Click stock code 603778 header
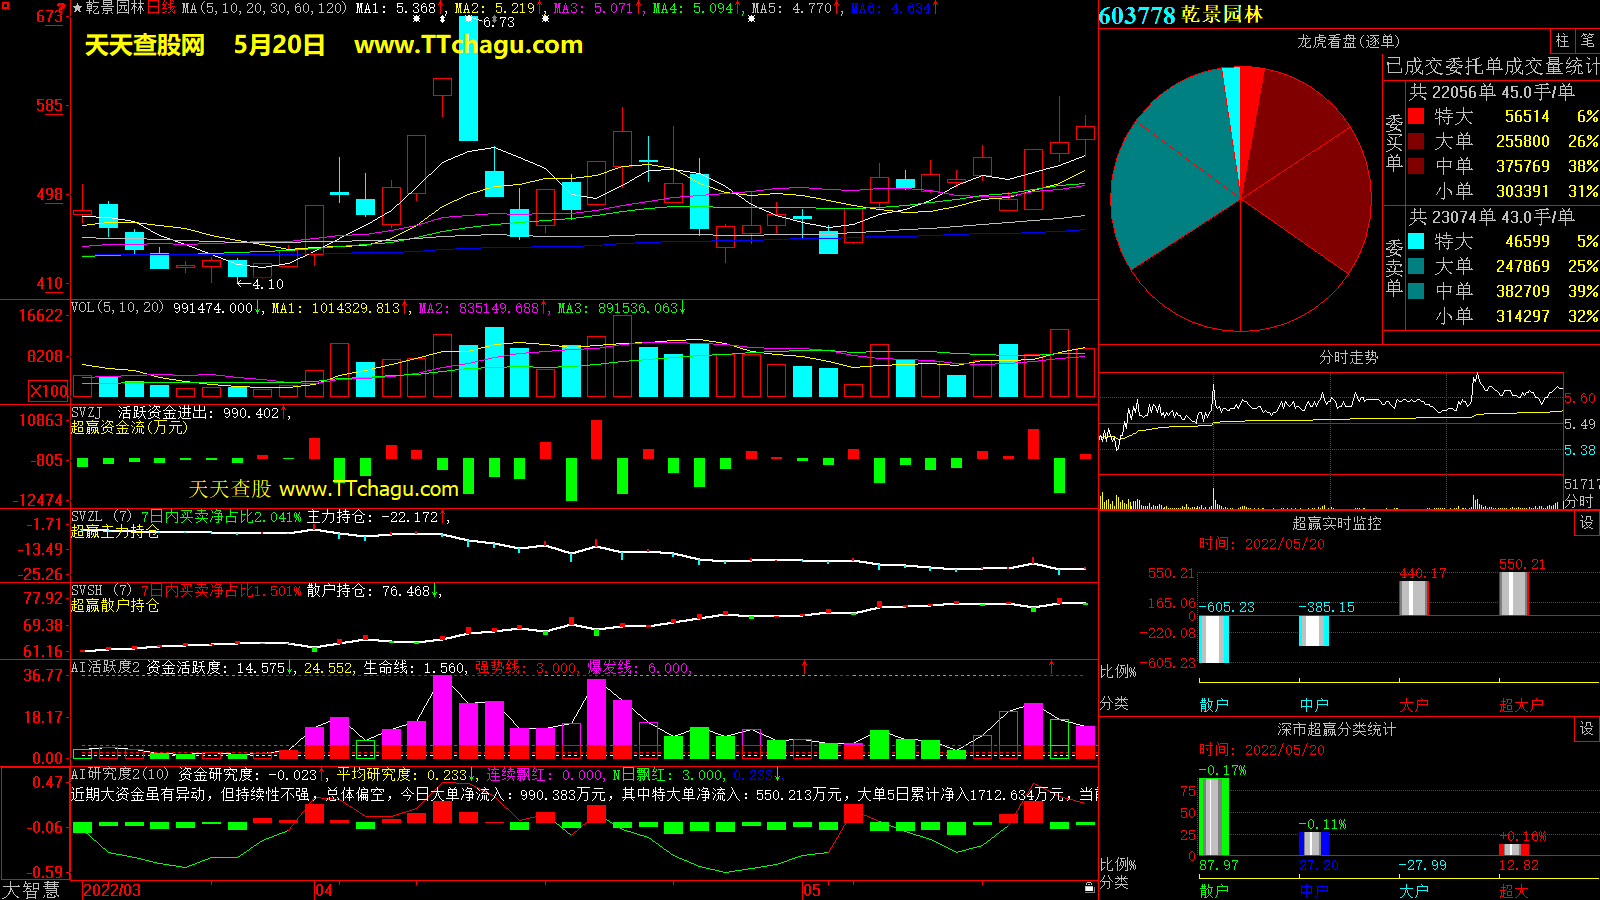This screenshot has width=1600, height=900. click(x=1136, y=15)
